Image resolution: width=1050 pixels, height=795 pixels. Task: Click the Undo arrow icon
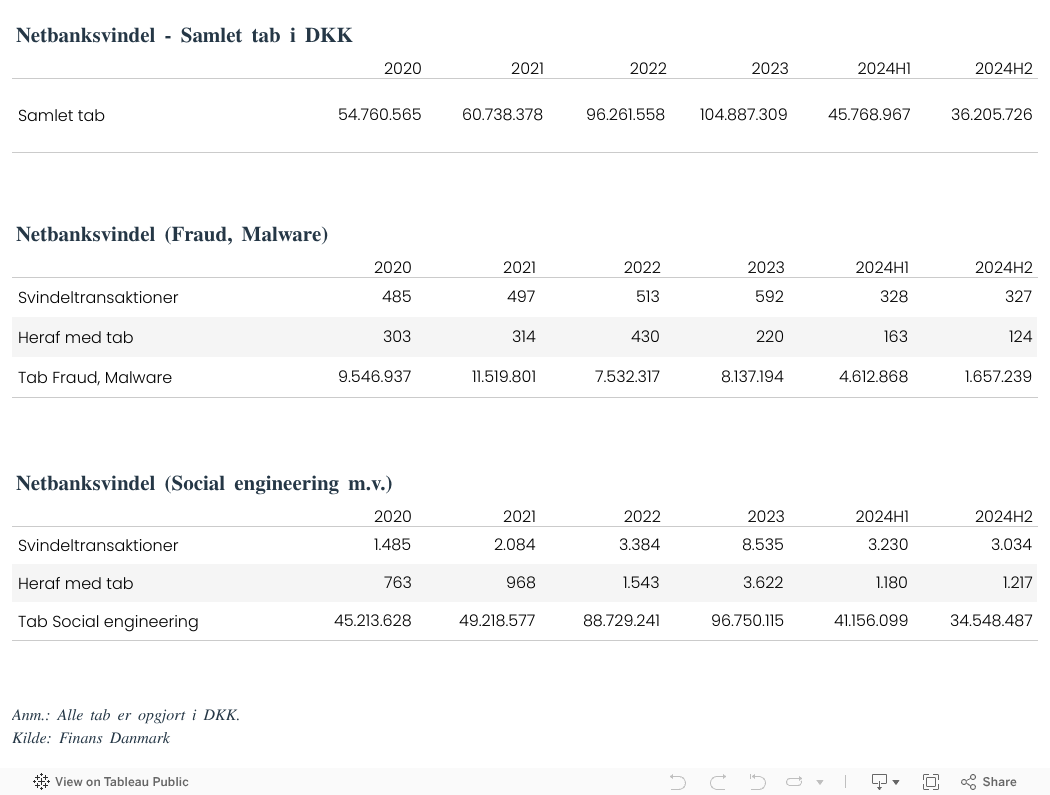click(x=678, y=782)
